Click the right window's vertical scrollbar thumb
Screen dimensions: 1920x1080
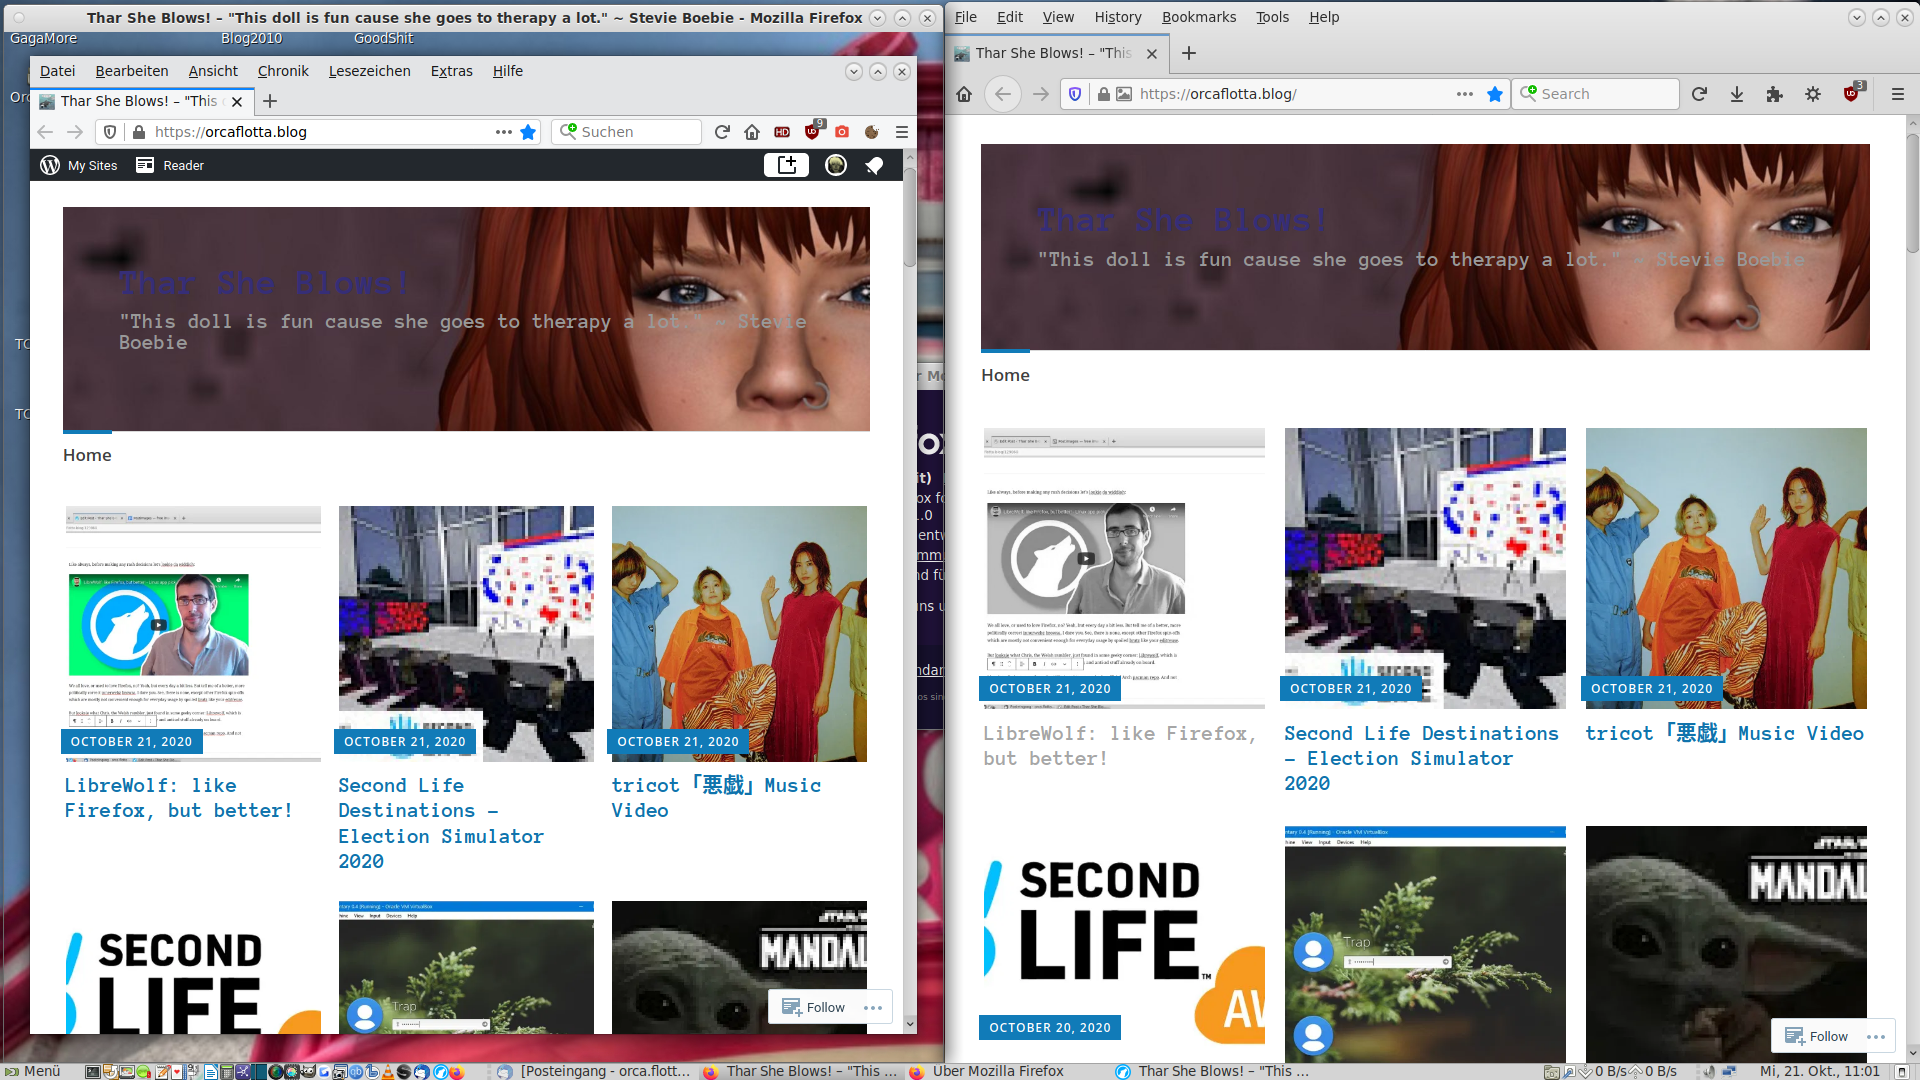point(1912,191)
